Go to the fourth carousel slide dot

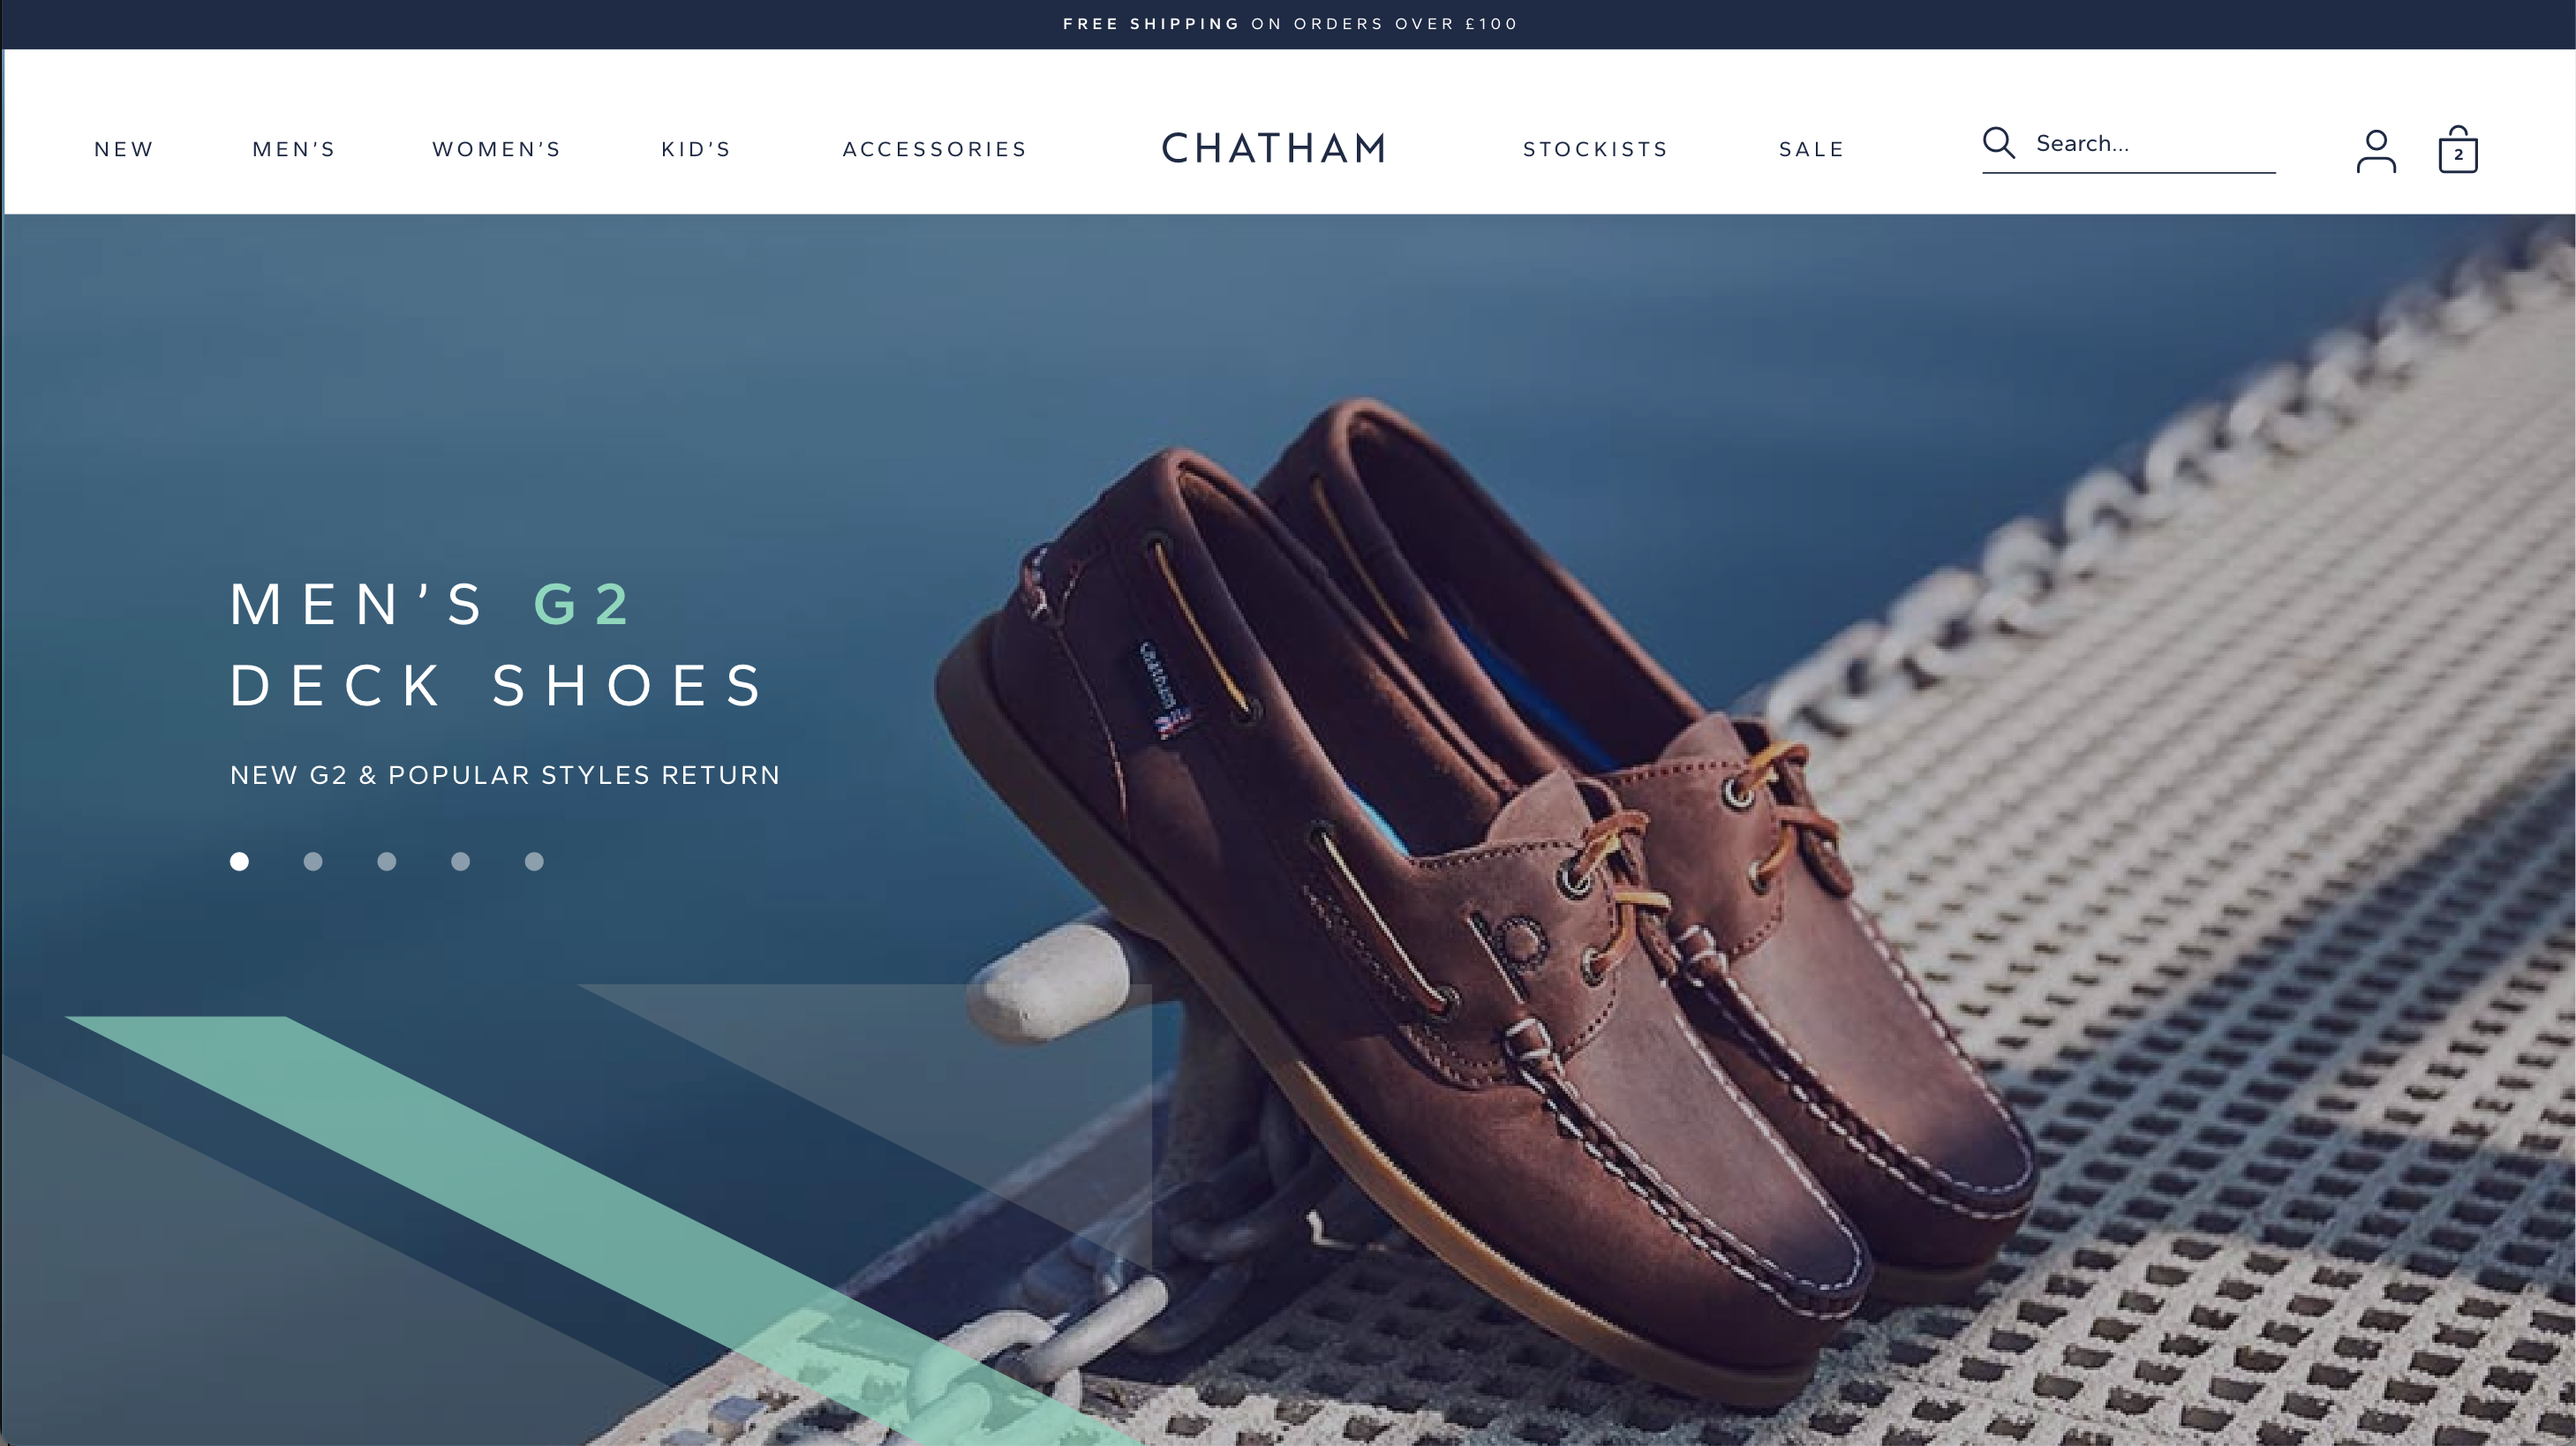click(x=460, y=861)
